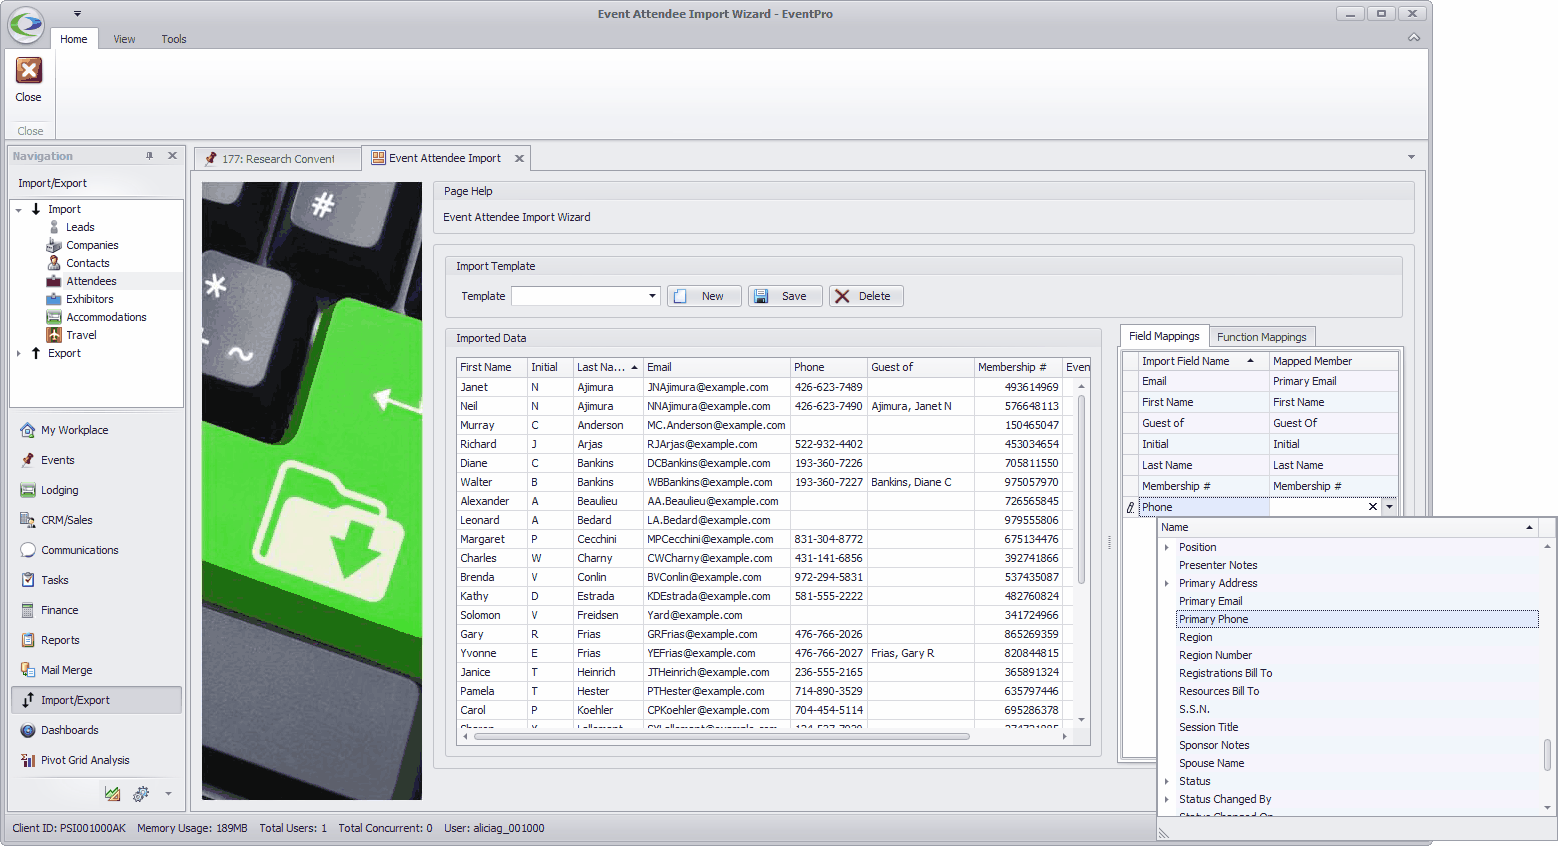Select the Accommodations import icon
Screen dimensions: 1558x846
point(54,317)
